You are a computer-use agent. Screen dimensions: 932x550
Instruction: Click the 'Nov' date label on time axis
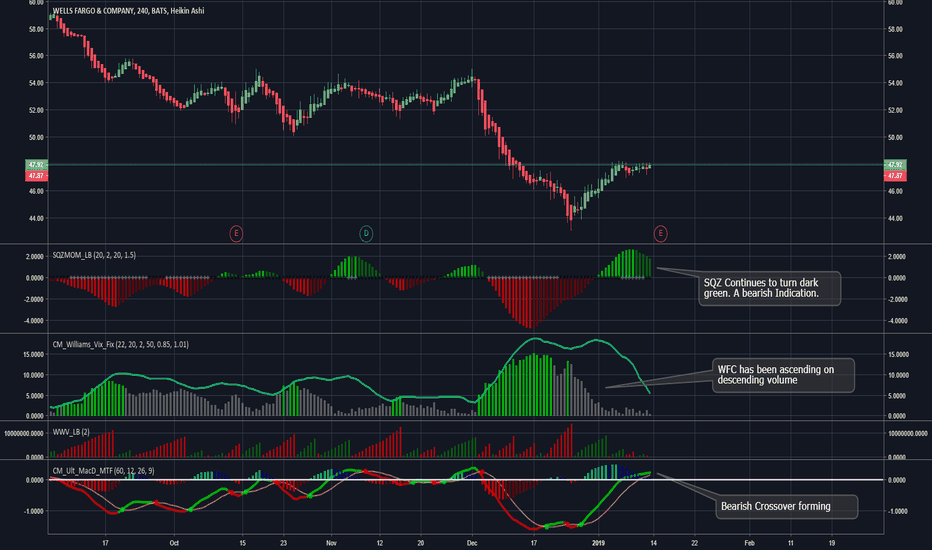click(331, 543)
